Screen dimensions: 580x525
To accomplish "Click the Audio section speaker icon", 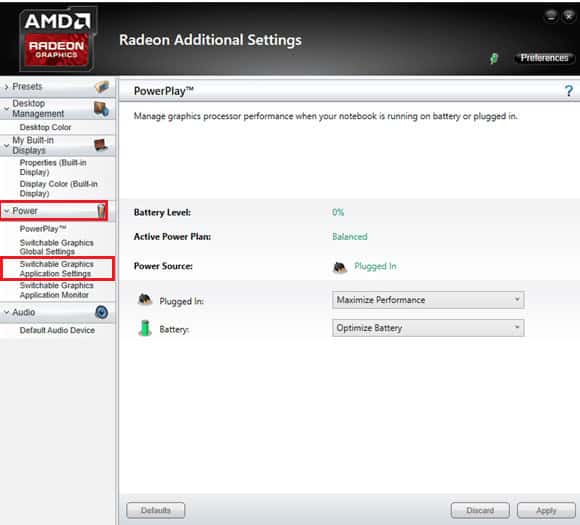I will pos(101,312).
